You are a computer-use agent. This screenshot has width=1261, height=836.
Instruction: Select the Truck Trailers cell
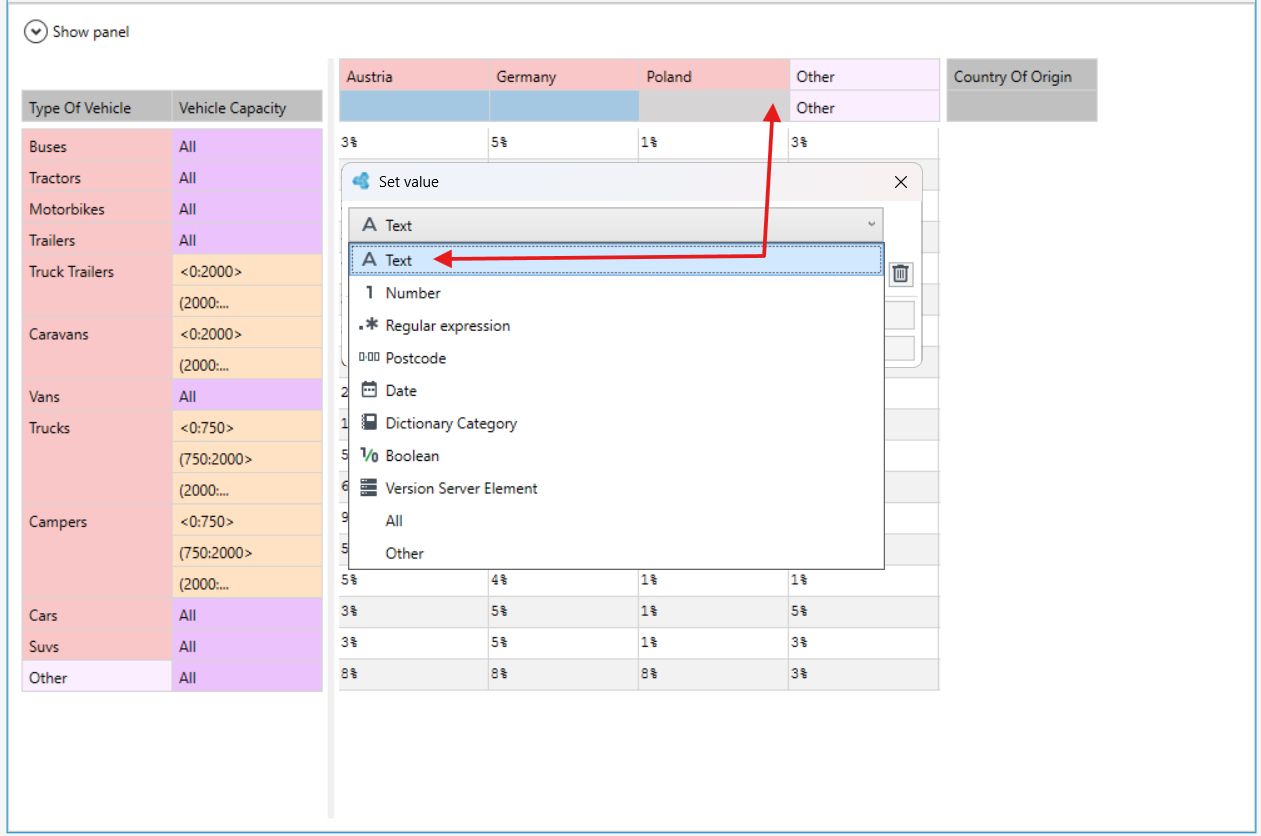[97, 286]
